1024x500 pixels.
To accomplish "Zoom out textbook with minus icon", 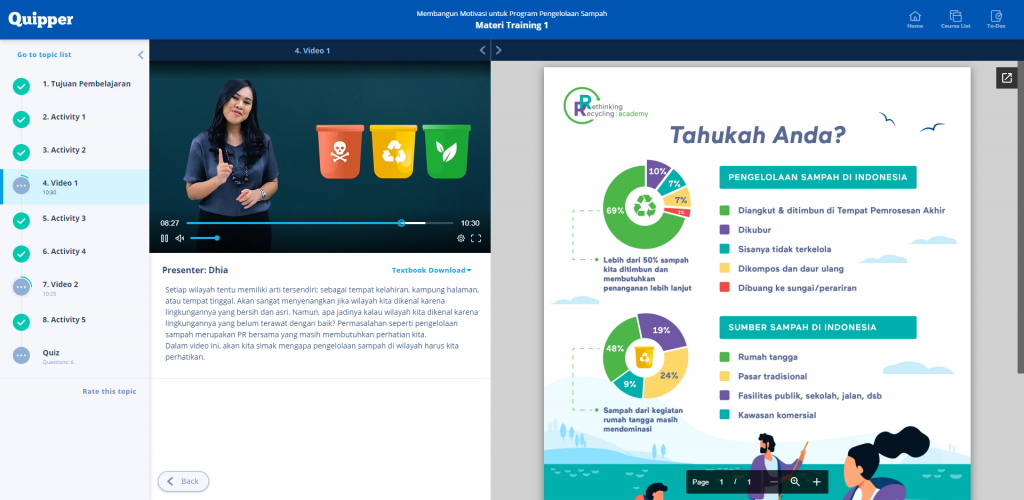I will 774,482.
